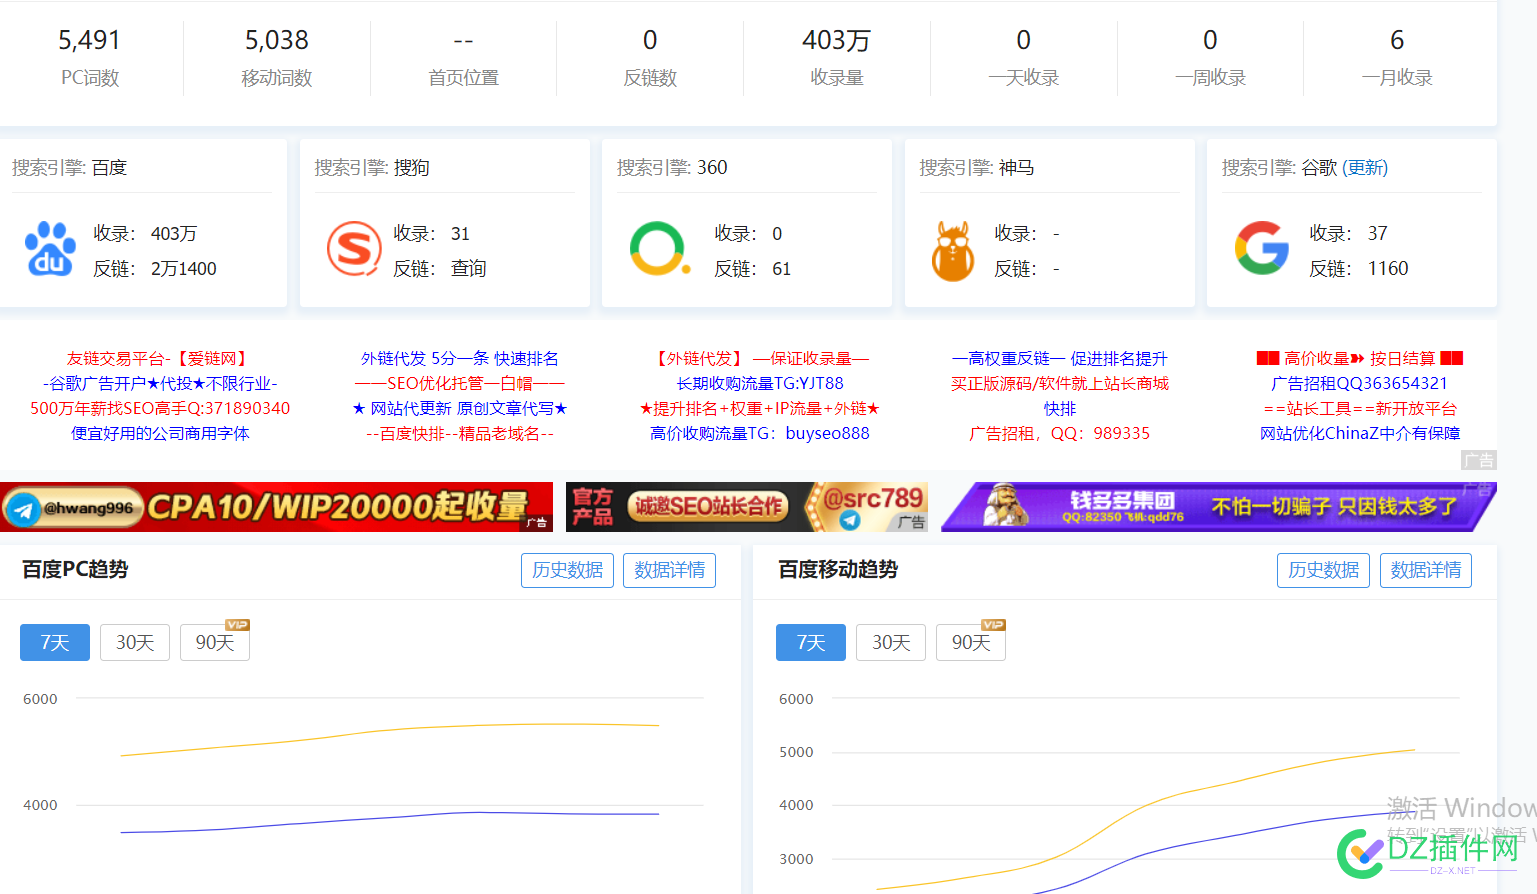This screenshot has width=1537, height=894.
Task: Open 历史数据 for 百度PC趋势
Action: [x=567, y=570]
